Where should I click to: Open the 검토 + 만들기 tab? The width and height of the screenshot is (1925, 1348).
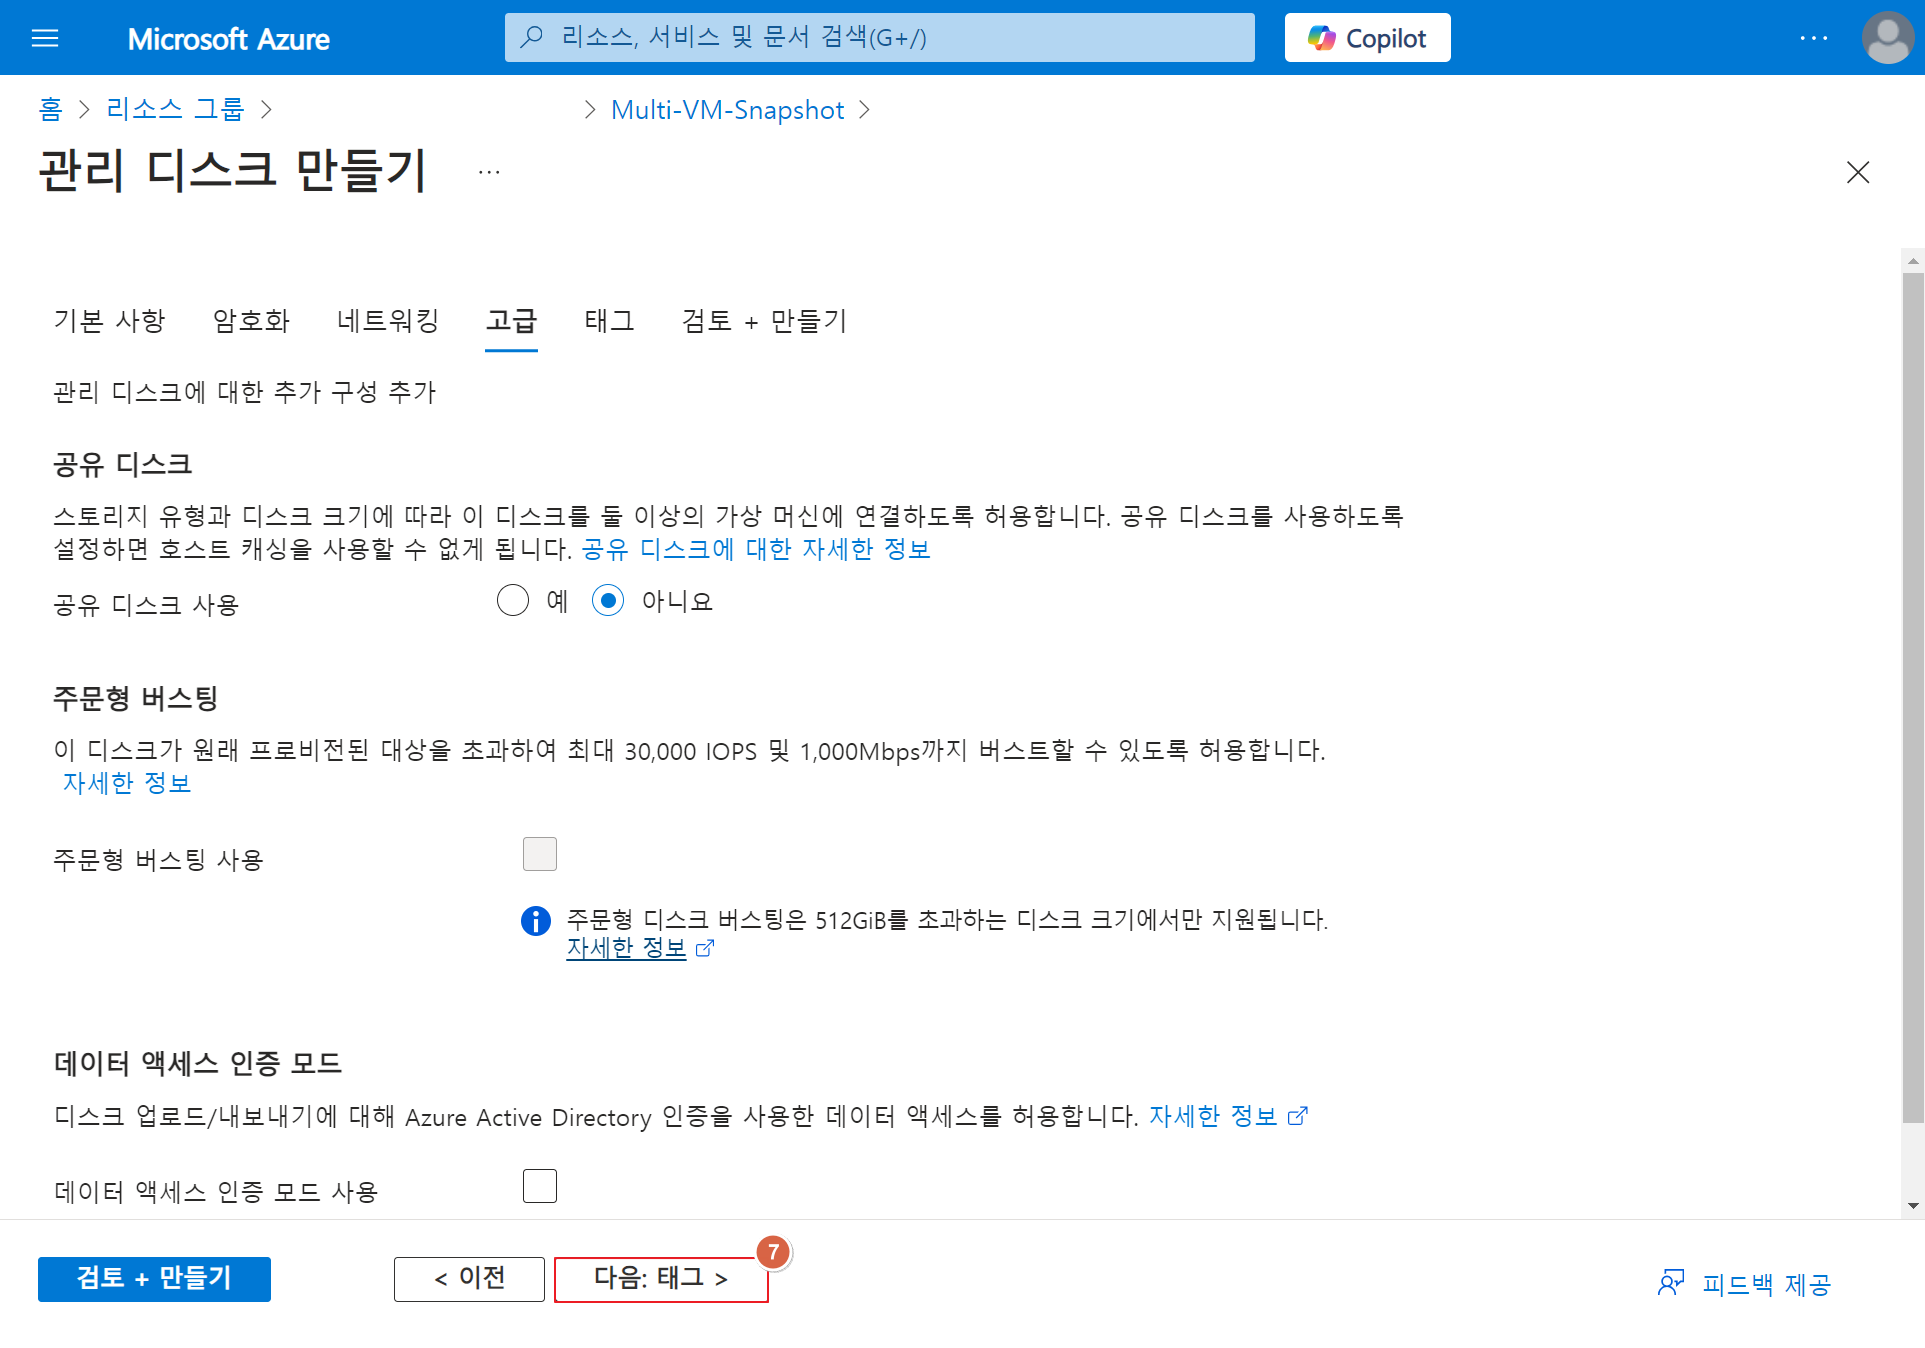click(764, 321)
